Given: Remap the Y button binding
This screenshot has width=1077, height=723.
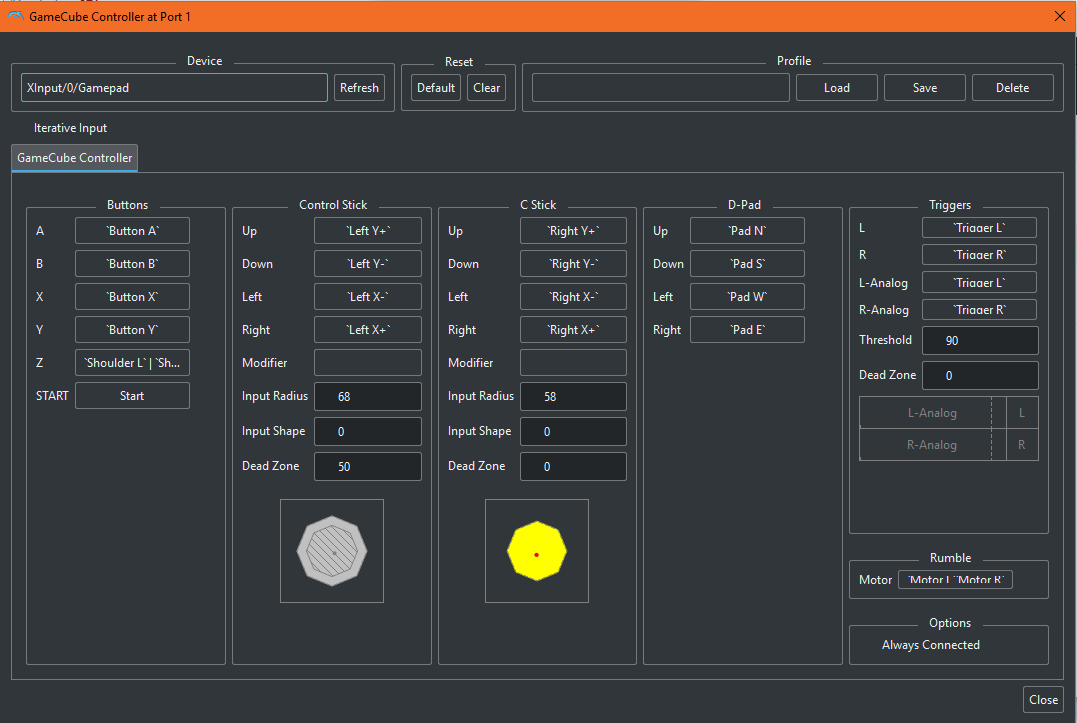Looking at the screenshot, I should [133, 330].
